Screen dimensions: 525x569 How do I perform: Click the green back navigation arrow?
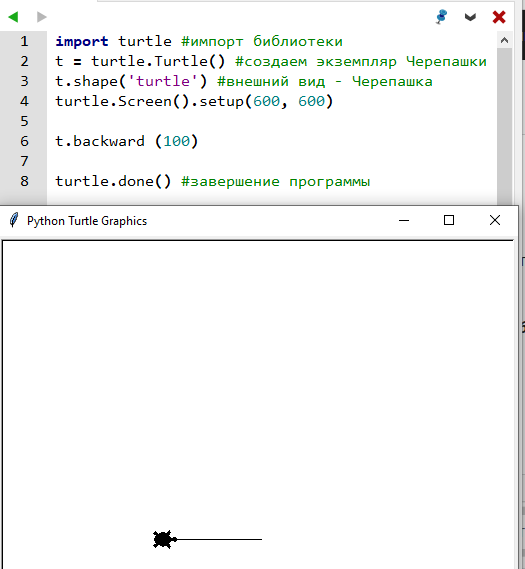[13, 17]
